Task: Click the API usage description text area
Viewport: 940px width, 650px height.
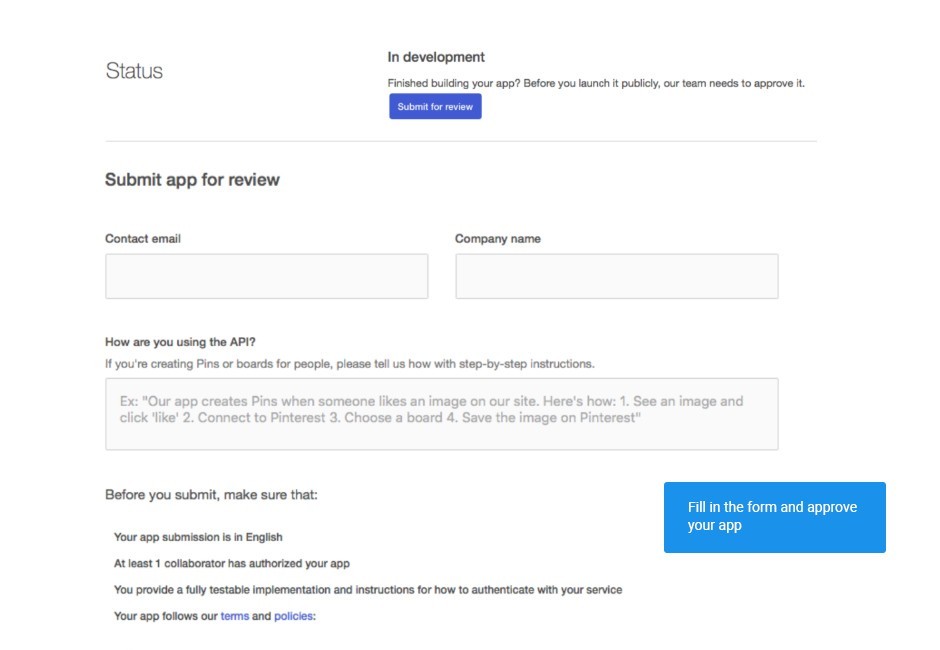Action: tap(442, 414)
